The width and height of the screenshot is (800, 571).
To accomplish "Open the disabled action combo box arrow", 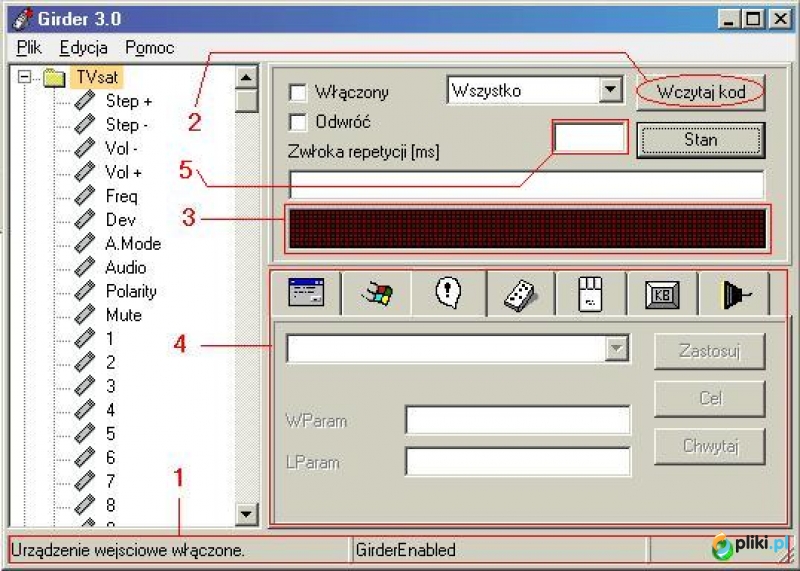I will (617, 349).
